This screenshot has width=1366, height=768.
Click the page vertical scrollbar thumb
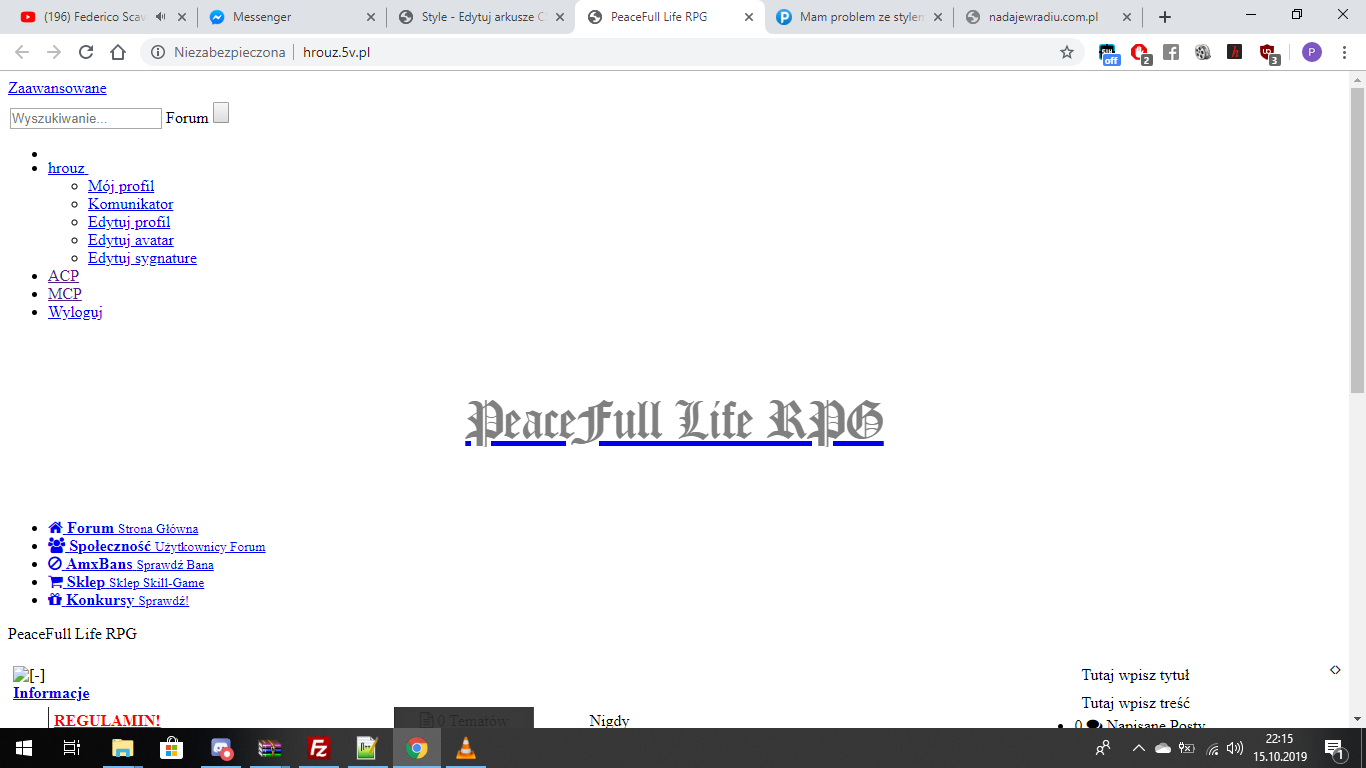pos(1357,240)
